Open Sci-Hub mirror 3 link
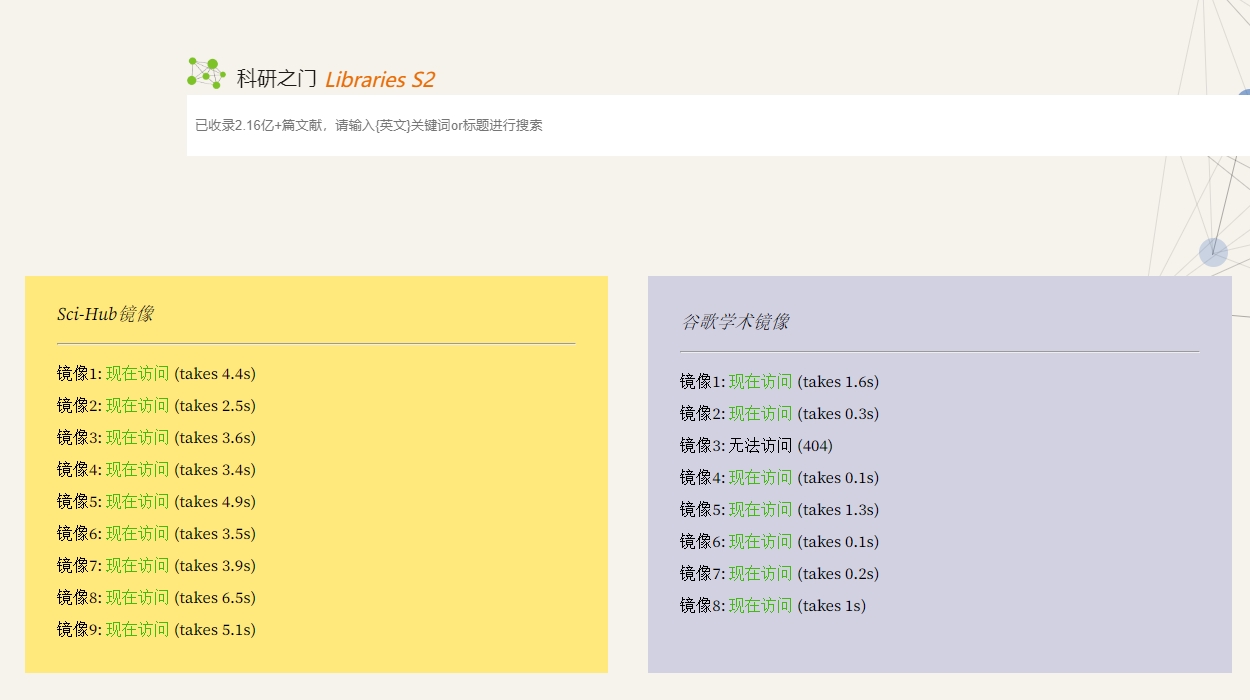1250x700 pixels. (138, 438)
